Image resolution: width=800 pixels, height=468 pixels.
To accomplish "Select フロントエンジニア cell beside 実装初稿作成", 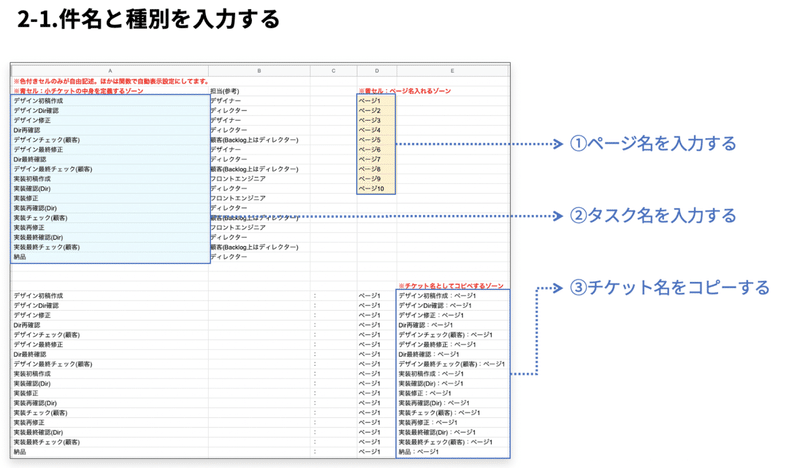I will 259,179.
